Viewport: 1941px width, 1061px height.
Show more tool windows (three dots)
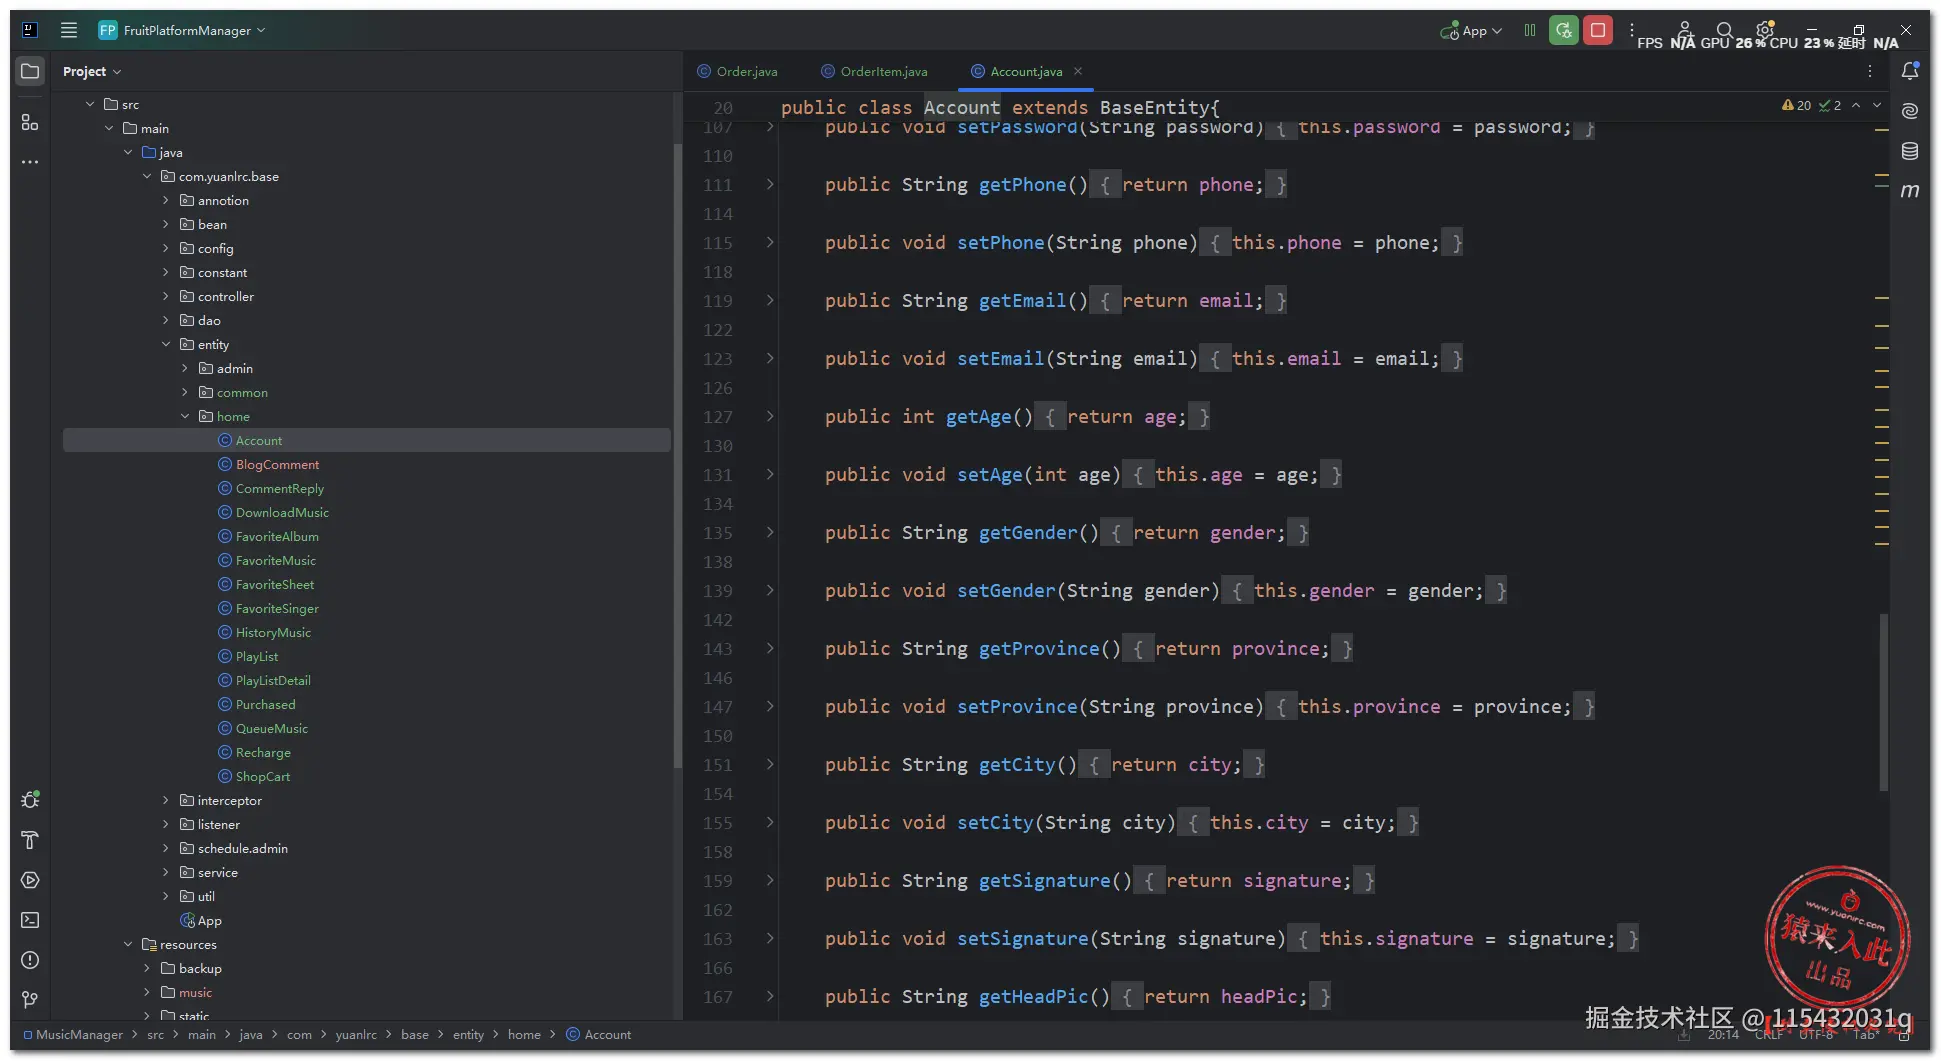(x=30, y=162)
